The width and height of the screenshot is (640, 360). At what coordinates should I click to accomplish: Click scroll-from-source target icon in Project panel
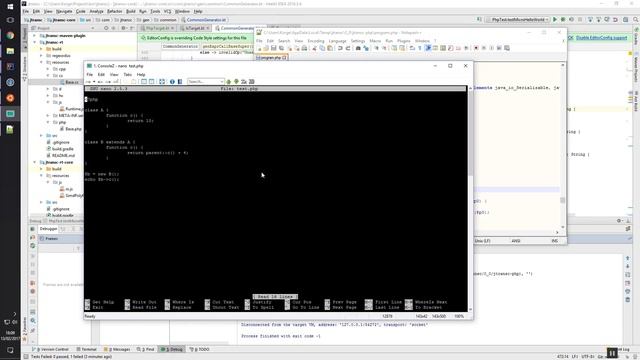[x=106, y=28]
